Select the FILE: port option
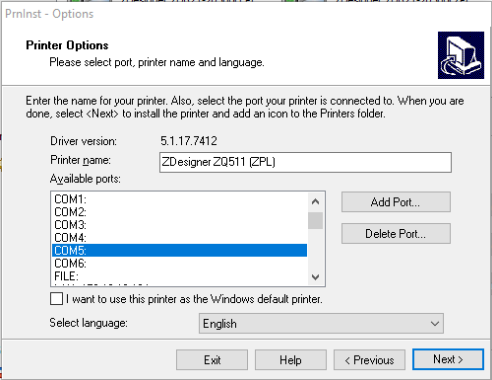492x380 pixels. (x=179, y=276)
